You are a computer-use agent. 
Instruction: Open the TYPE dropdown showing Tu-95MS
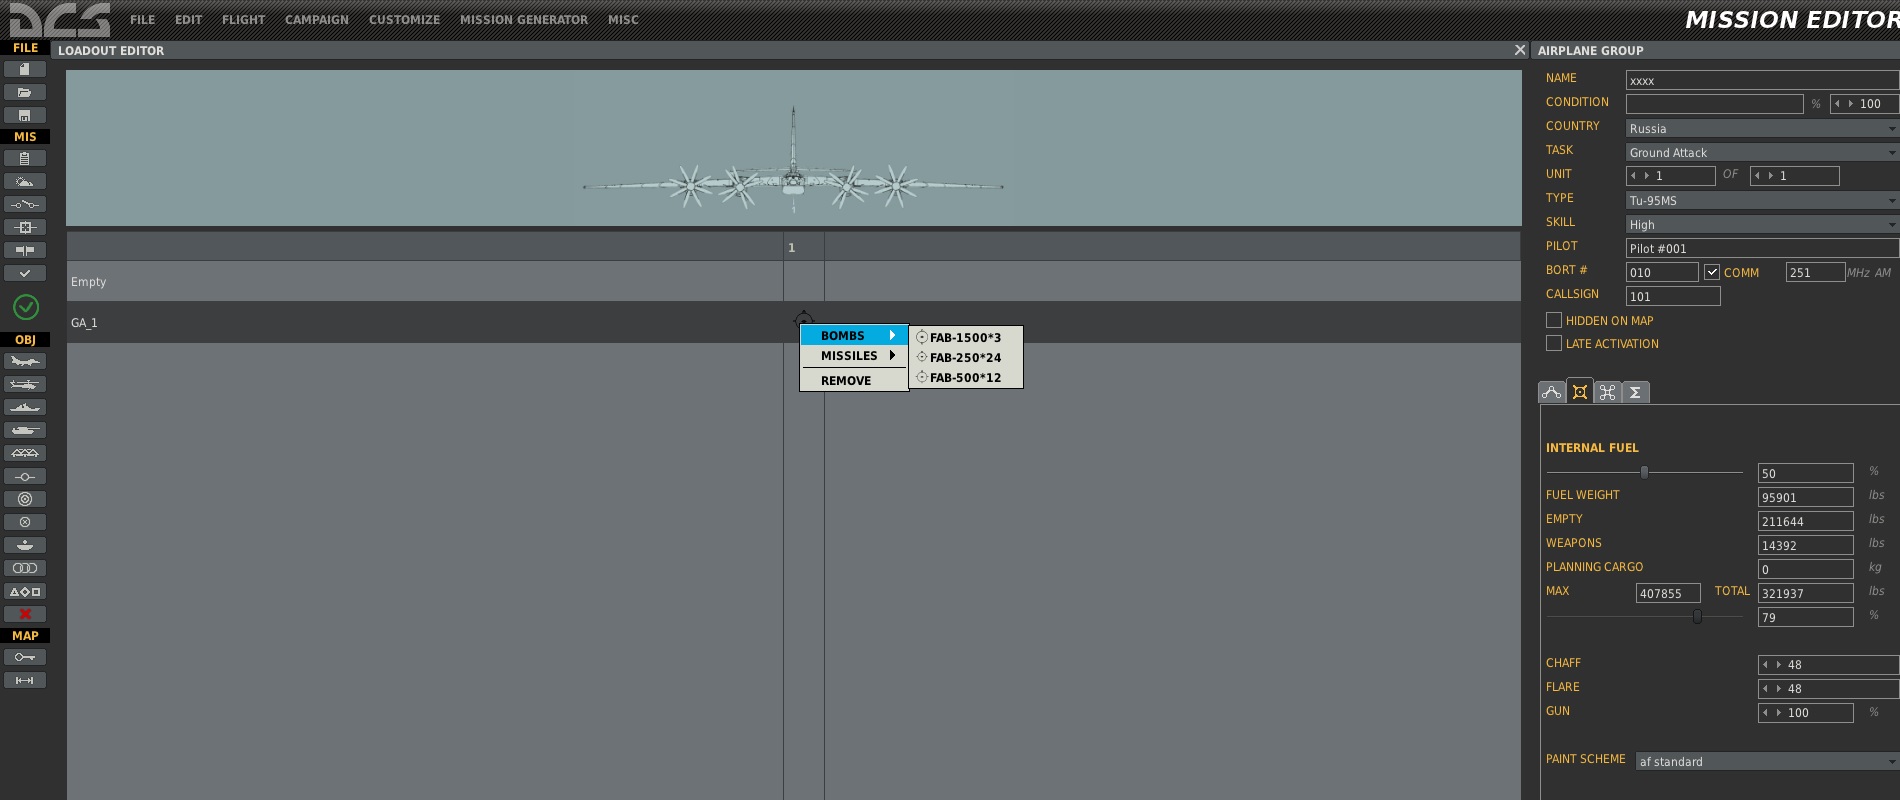point(1762,200)
